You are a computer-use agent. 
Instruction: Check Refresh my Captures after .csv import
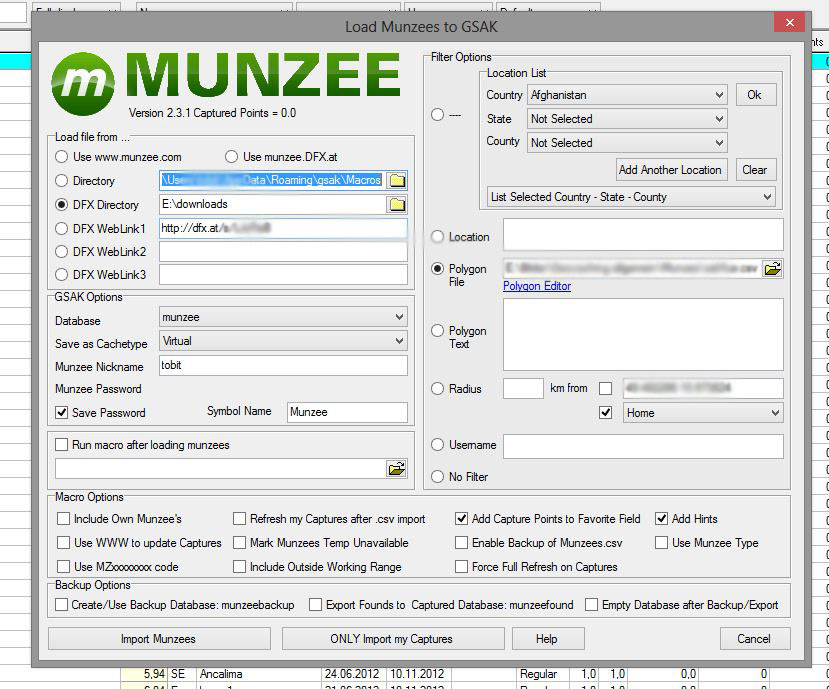tap(240, 519)
